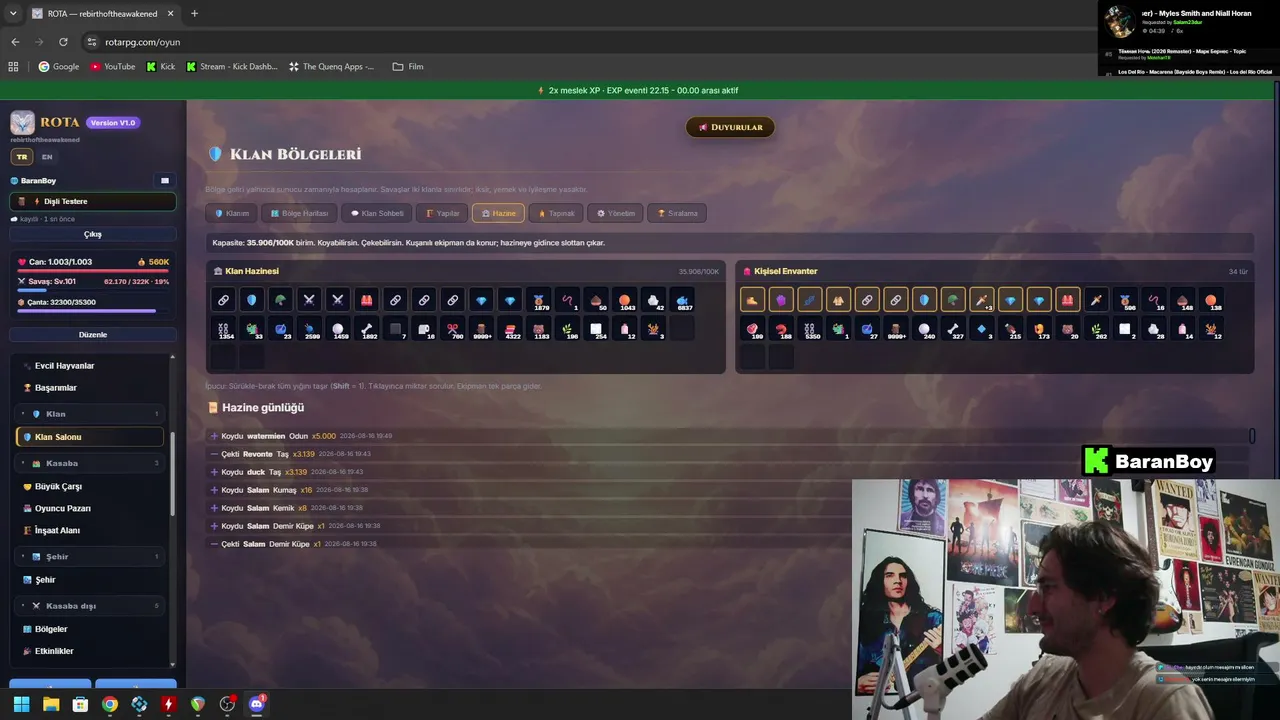
Task: Open the Windows Start menu
Action: [x=21, y=704]
